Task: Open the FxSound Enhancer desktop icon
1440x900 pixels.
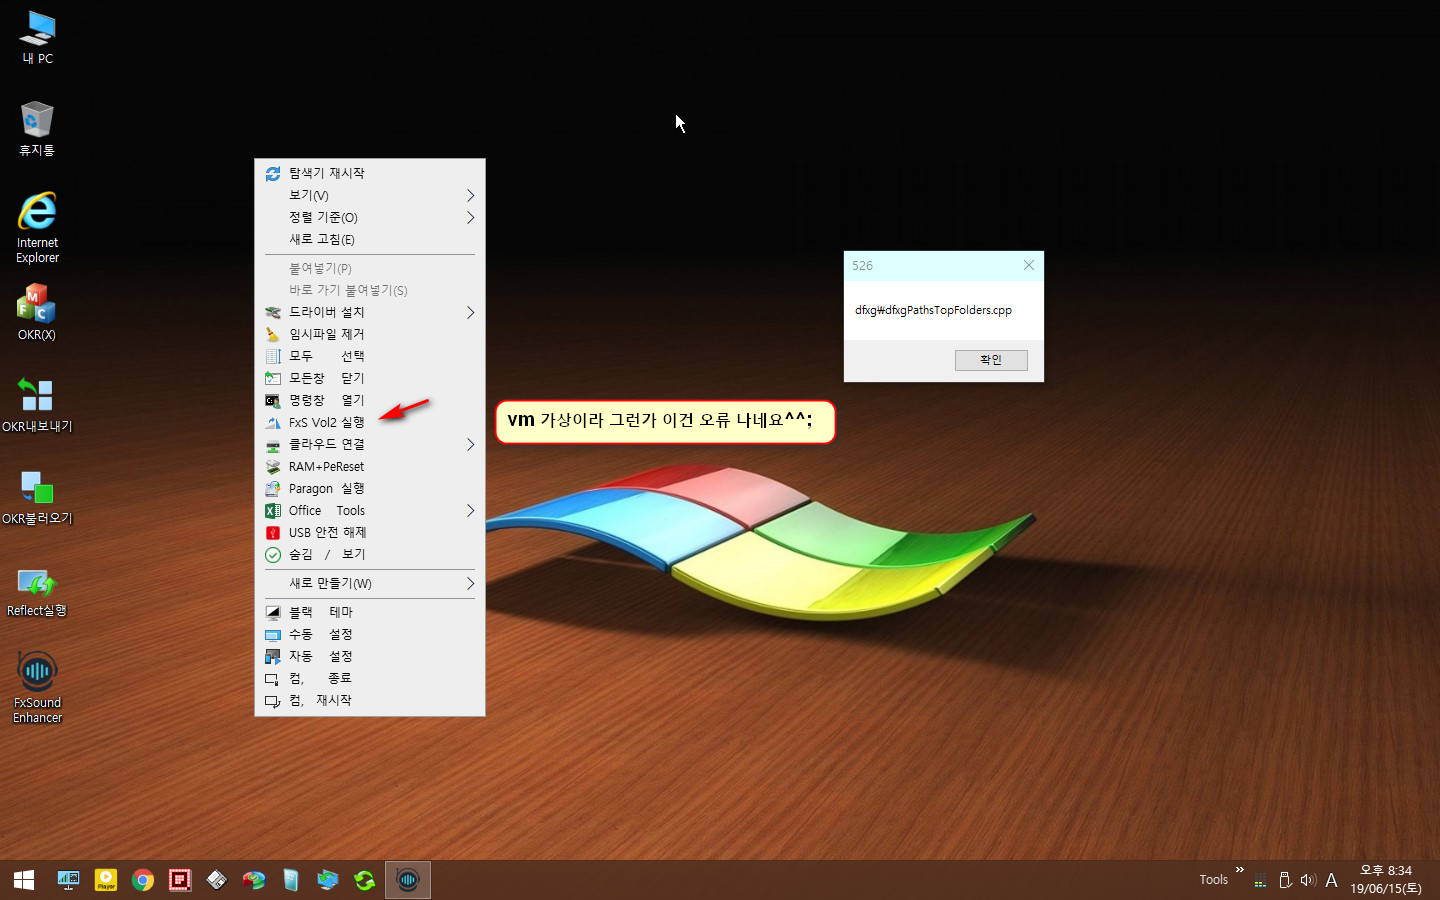Action: (37, 687)
